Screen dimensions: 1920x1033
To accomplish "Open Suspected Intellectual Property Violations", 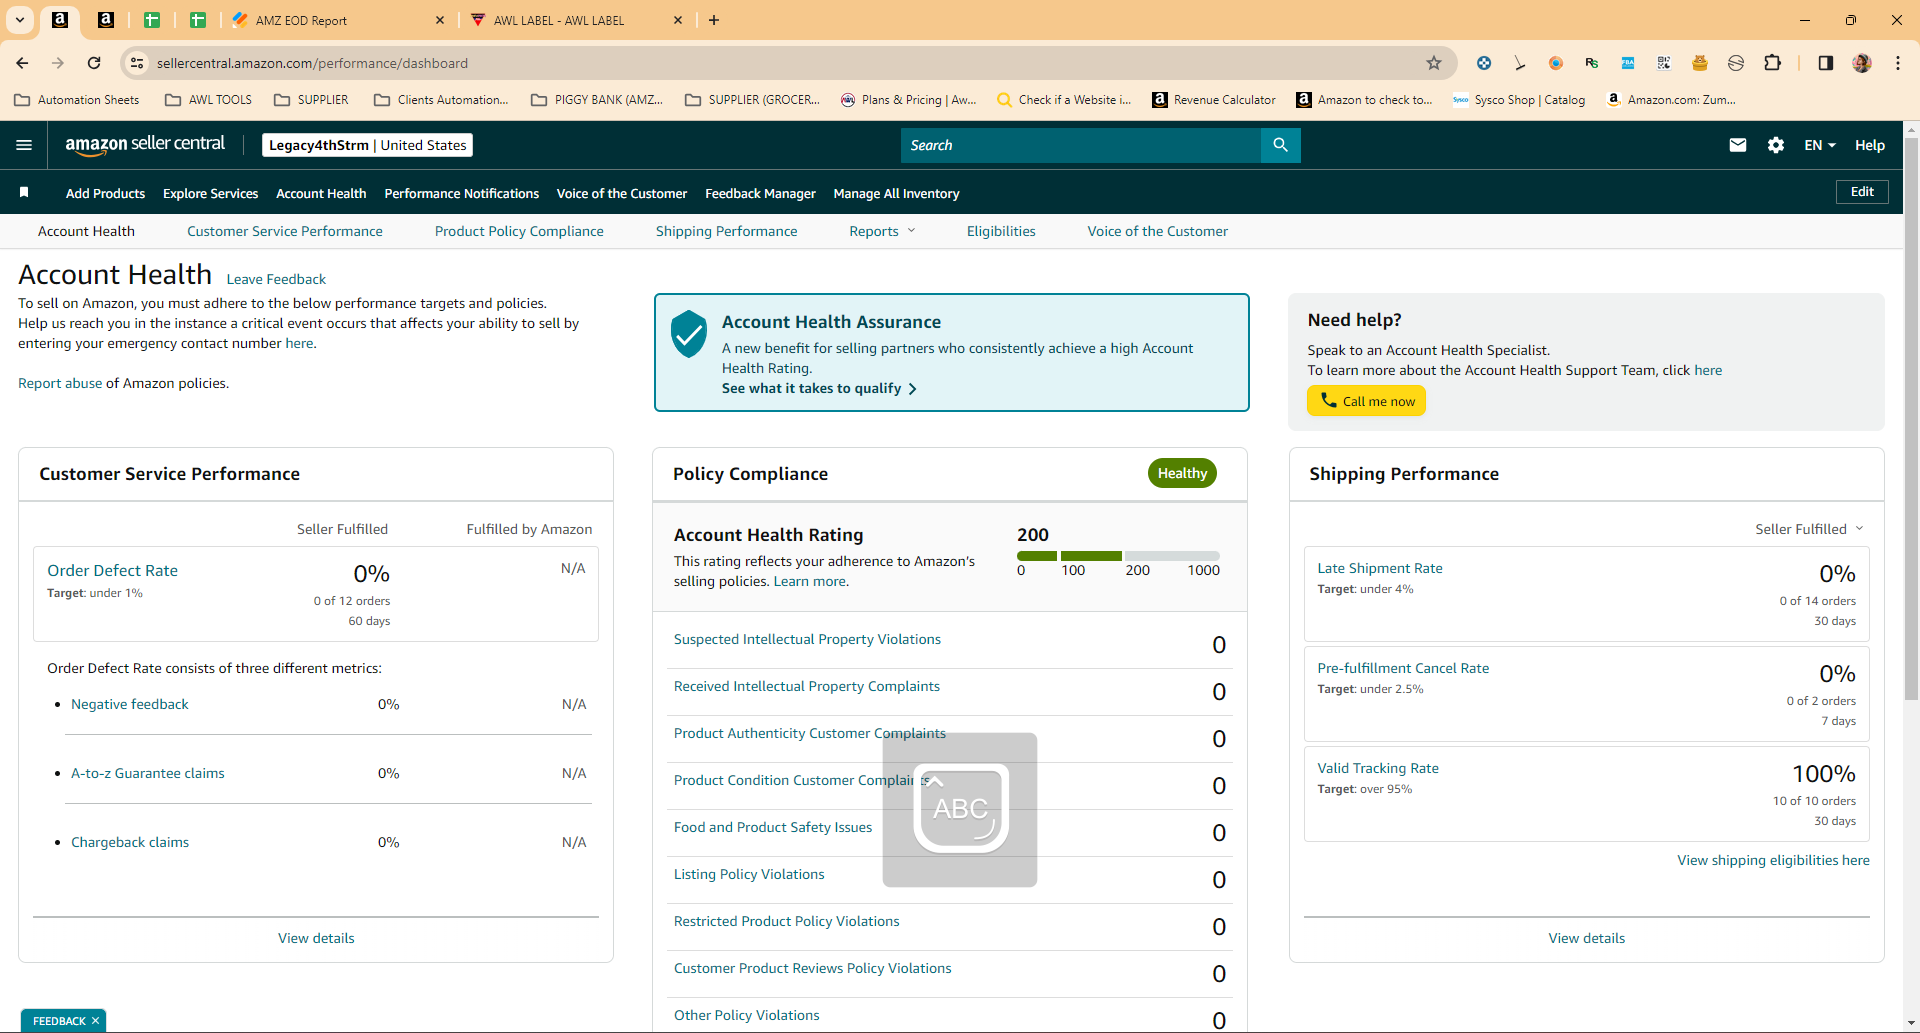I will (807, 639).
